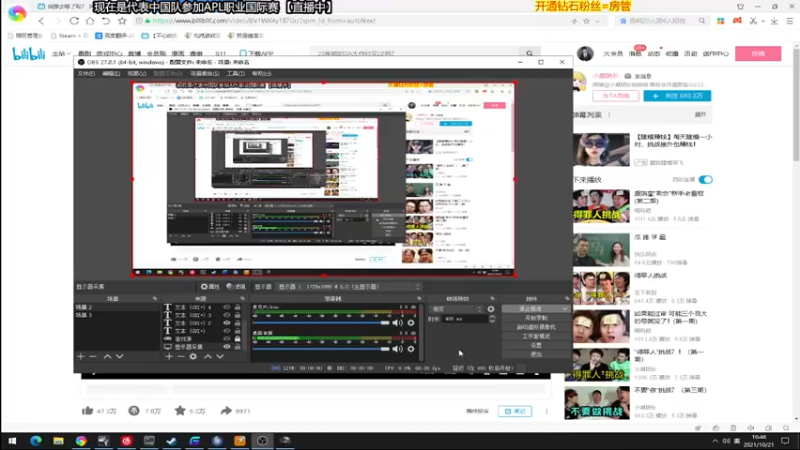Add a new source with the plus icon

[x=169, y=356]
